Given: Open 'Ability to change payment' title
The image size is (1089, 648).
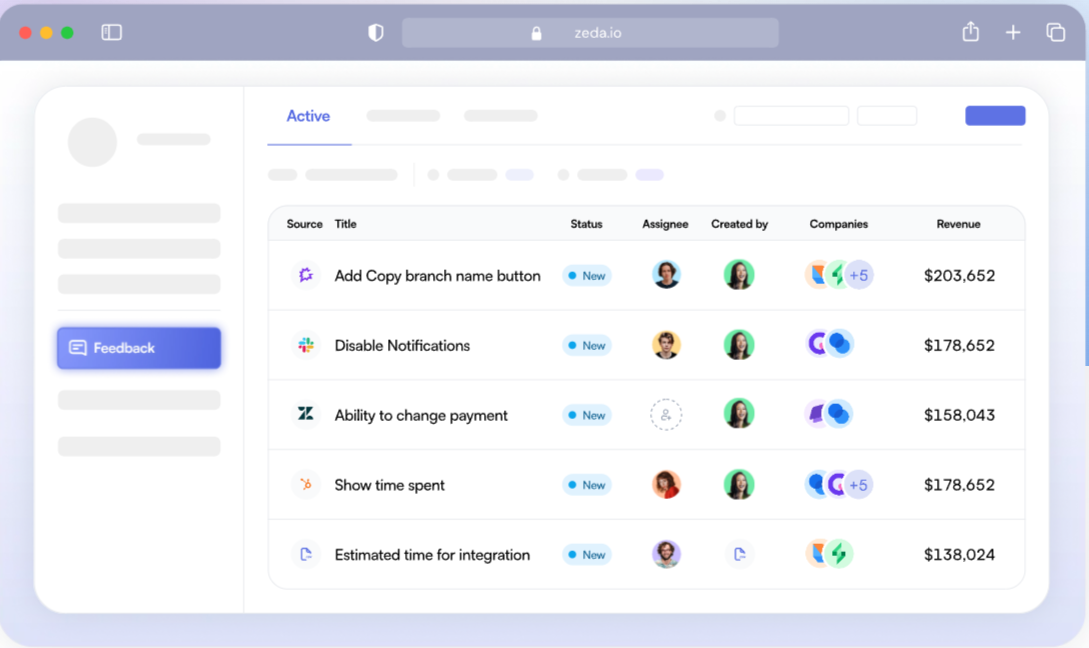Looking at the screenshot, I should point(421,415).
